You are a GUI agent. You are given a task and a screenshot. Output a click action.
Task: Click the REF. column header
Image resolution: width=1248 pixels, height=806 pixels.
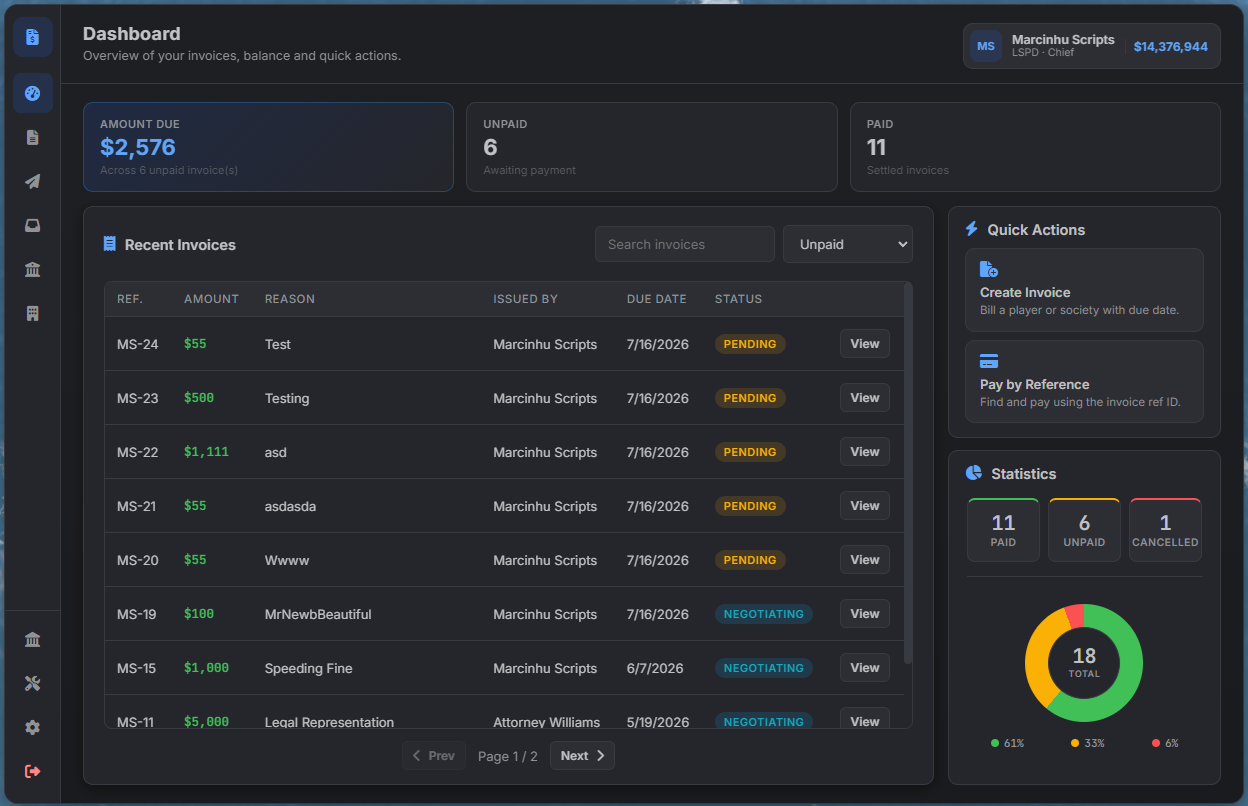click(x=130, y=299)
